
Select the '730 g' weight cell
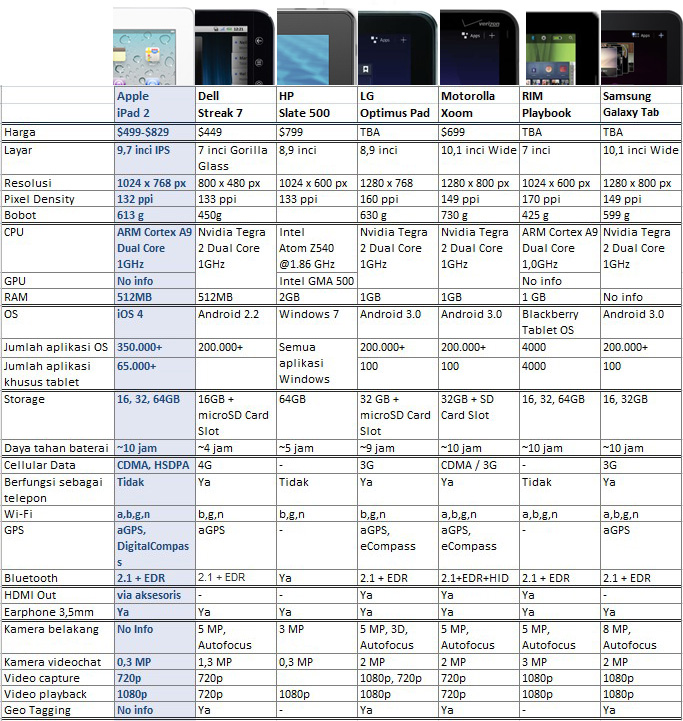pos(479,215)
